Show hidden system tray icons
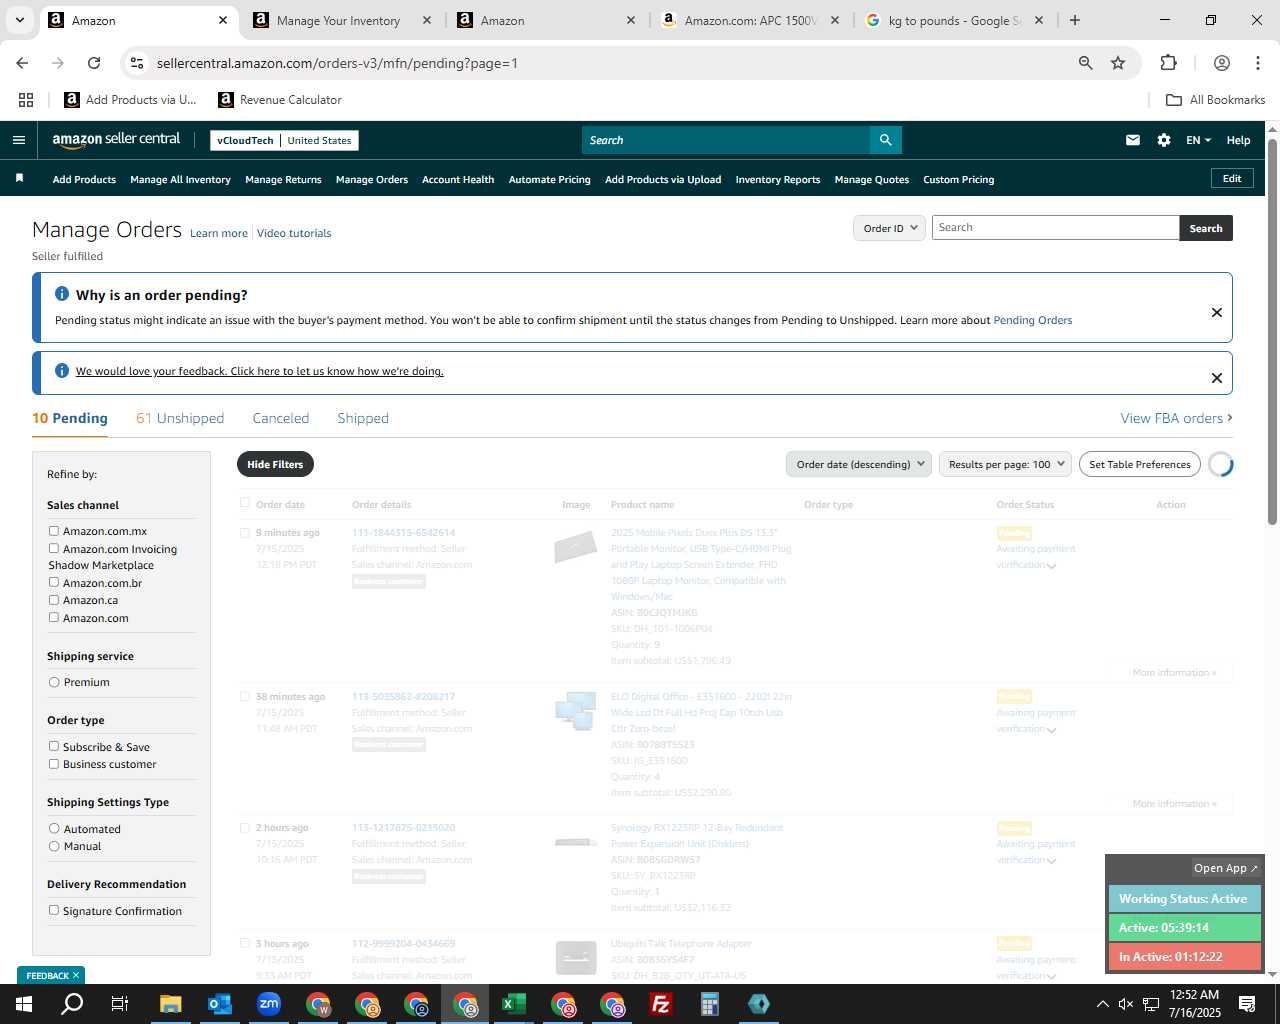Viewport: 1280px width, 1024px height. (x=1102, y=1004)
